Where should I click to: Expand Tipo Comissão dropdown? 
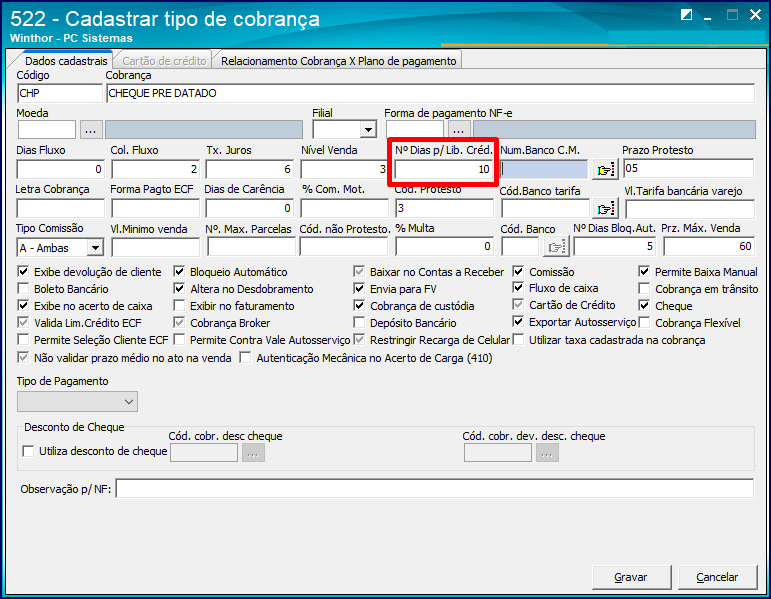click(x=95, y=247)
